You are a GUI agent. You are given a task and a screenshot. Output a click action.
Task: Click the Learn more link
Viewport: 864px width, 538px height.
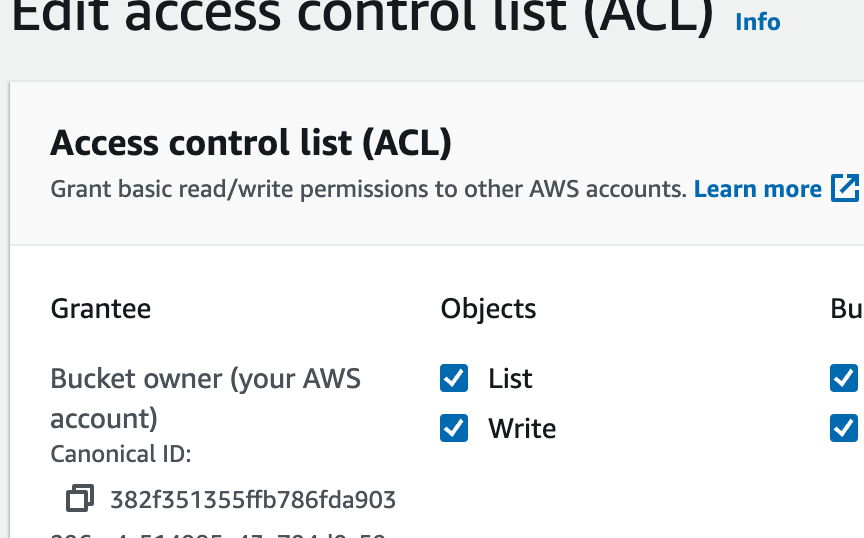[757, 189]
